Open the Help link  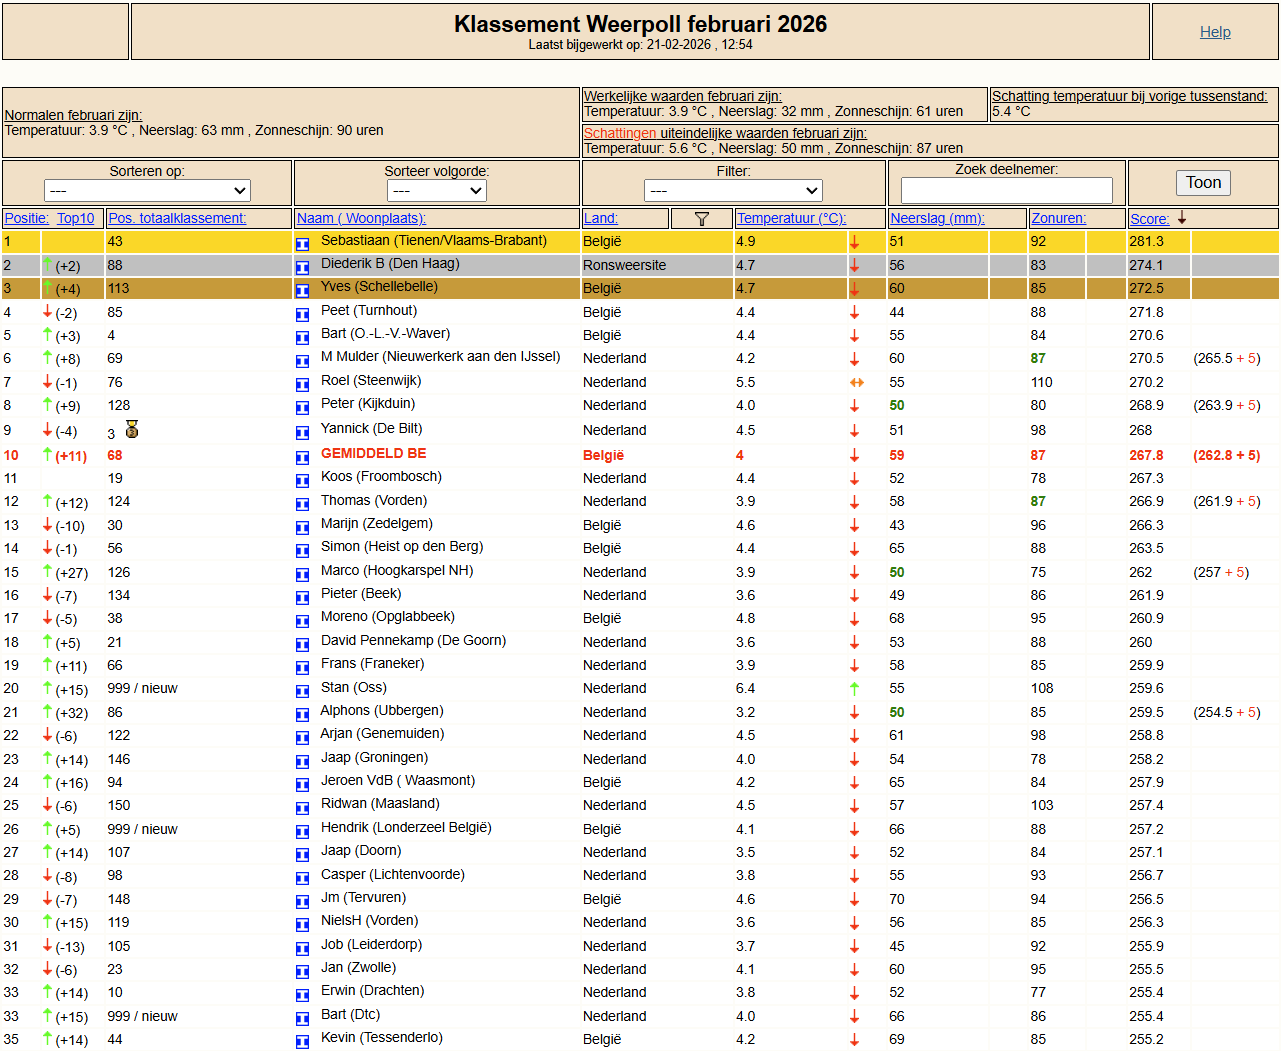[x=1215, y=32]
